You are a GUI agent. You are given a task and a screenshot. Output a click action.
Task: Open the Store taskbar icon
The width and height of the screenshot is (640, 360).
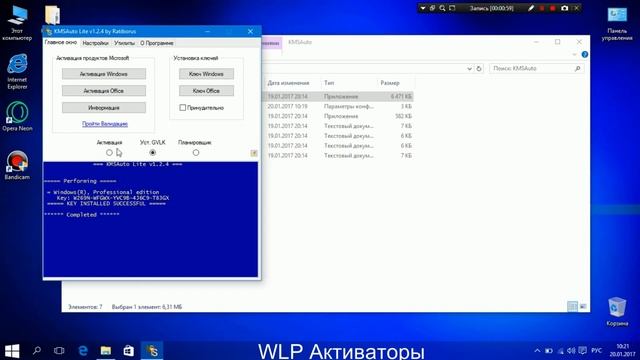(x=129, y=351)
